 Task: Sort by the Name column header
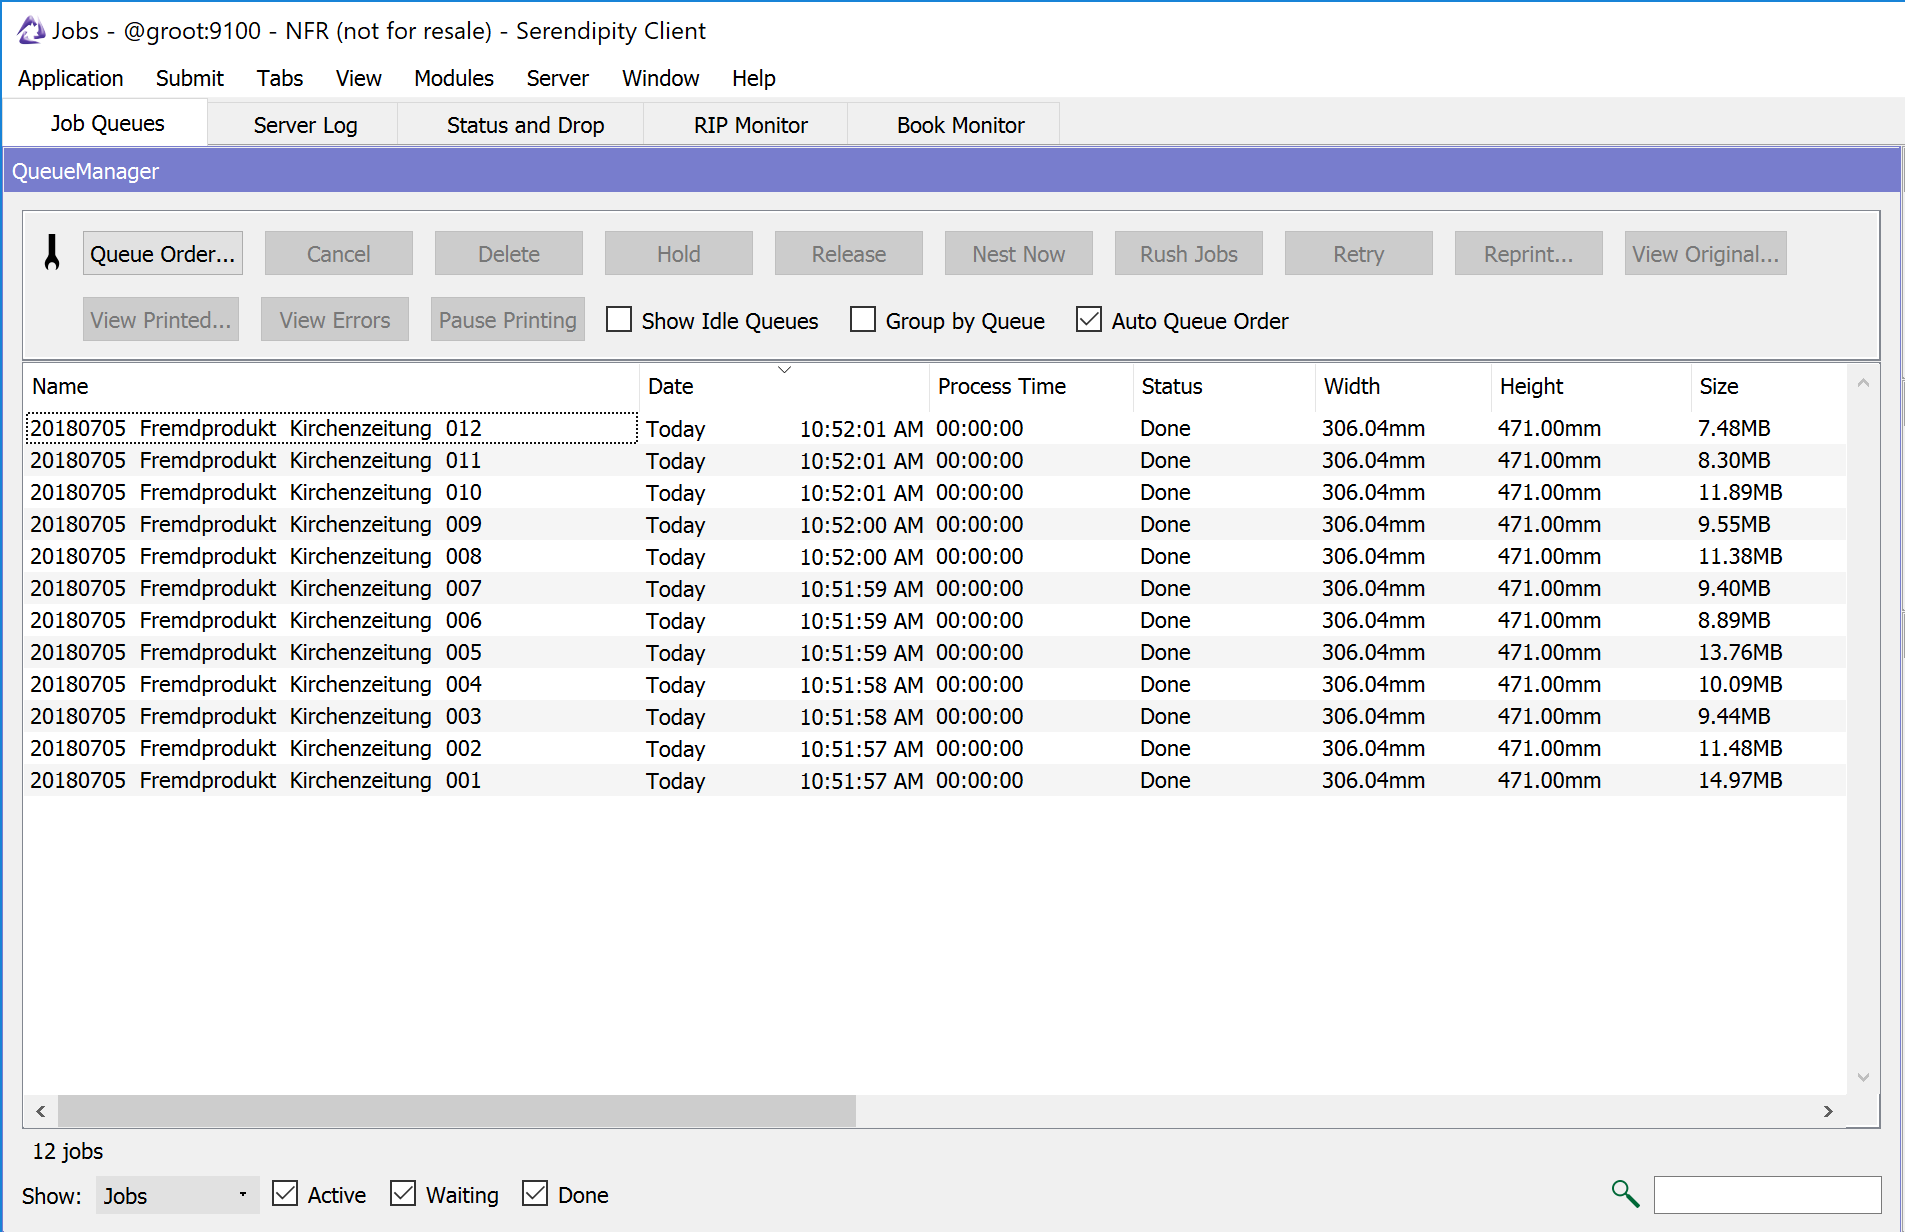coord(331,386)
